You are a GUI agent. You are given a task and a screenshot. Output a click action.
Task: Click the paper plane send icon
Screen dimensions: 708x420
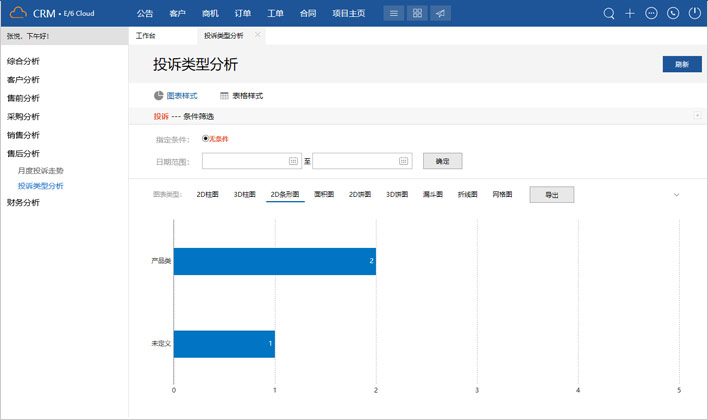441,14
